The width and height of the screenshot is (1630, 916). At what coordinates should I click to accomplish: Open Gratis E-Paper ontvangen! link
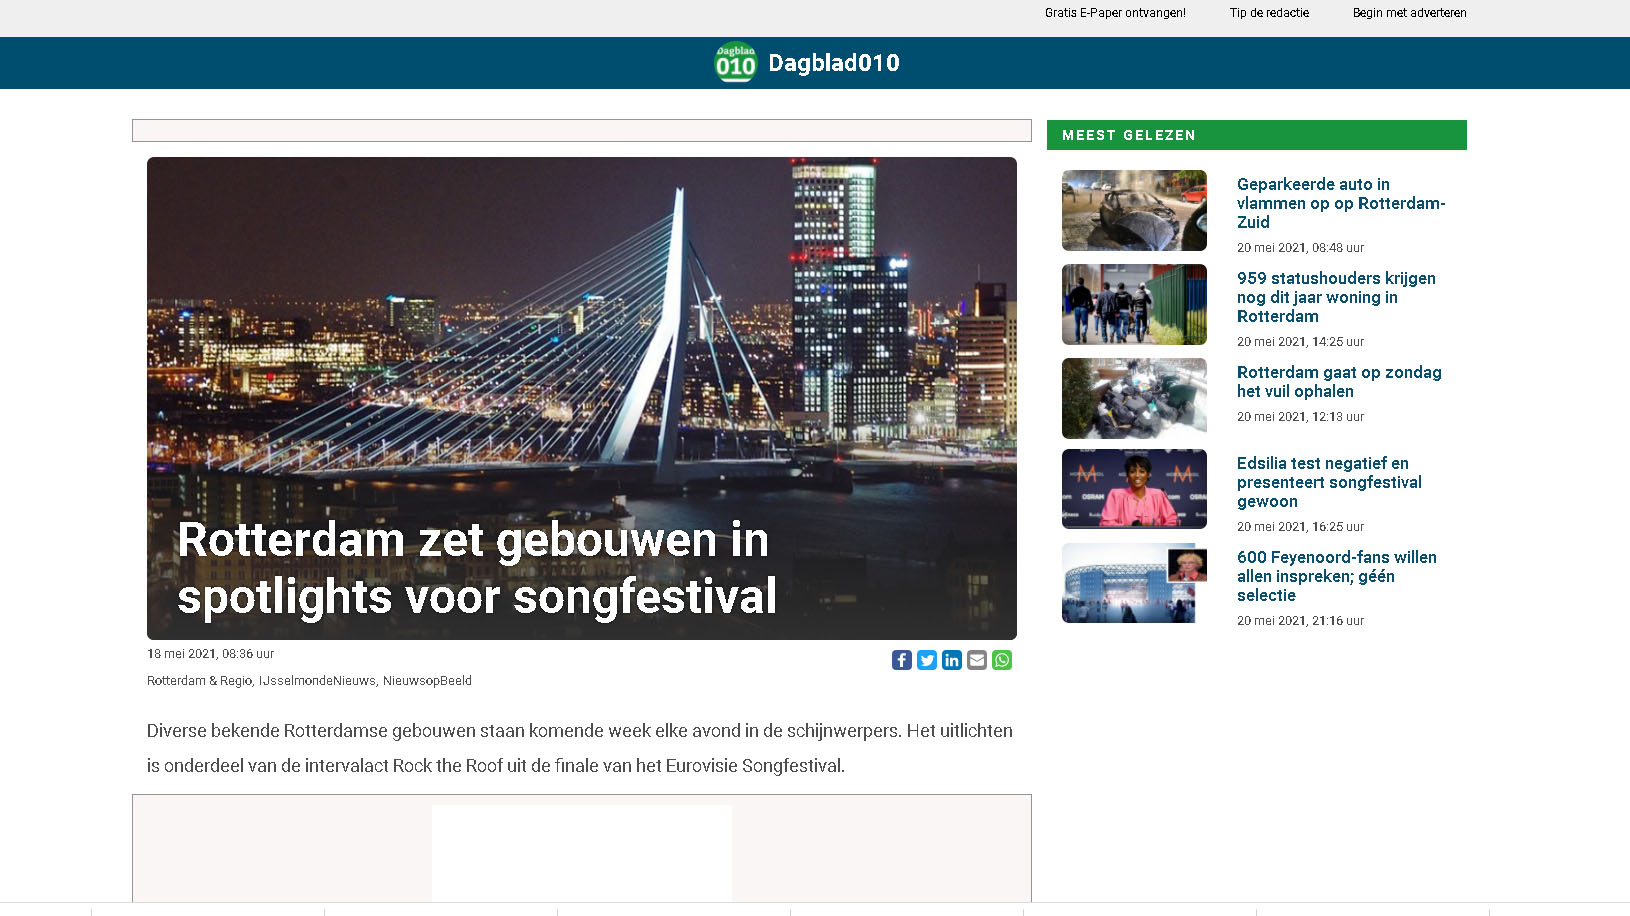click(1115, 13)
